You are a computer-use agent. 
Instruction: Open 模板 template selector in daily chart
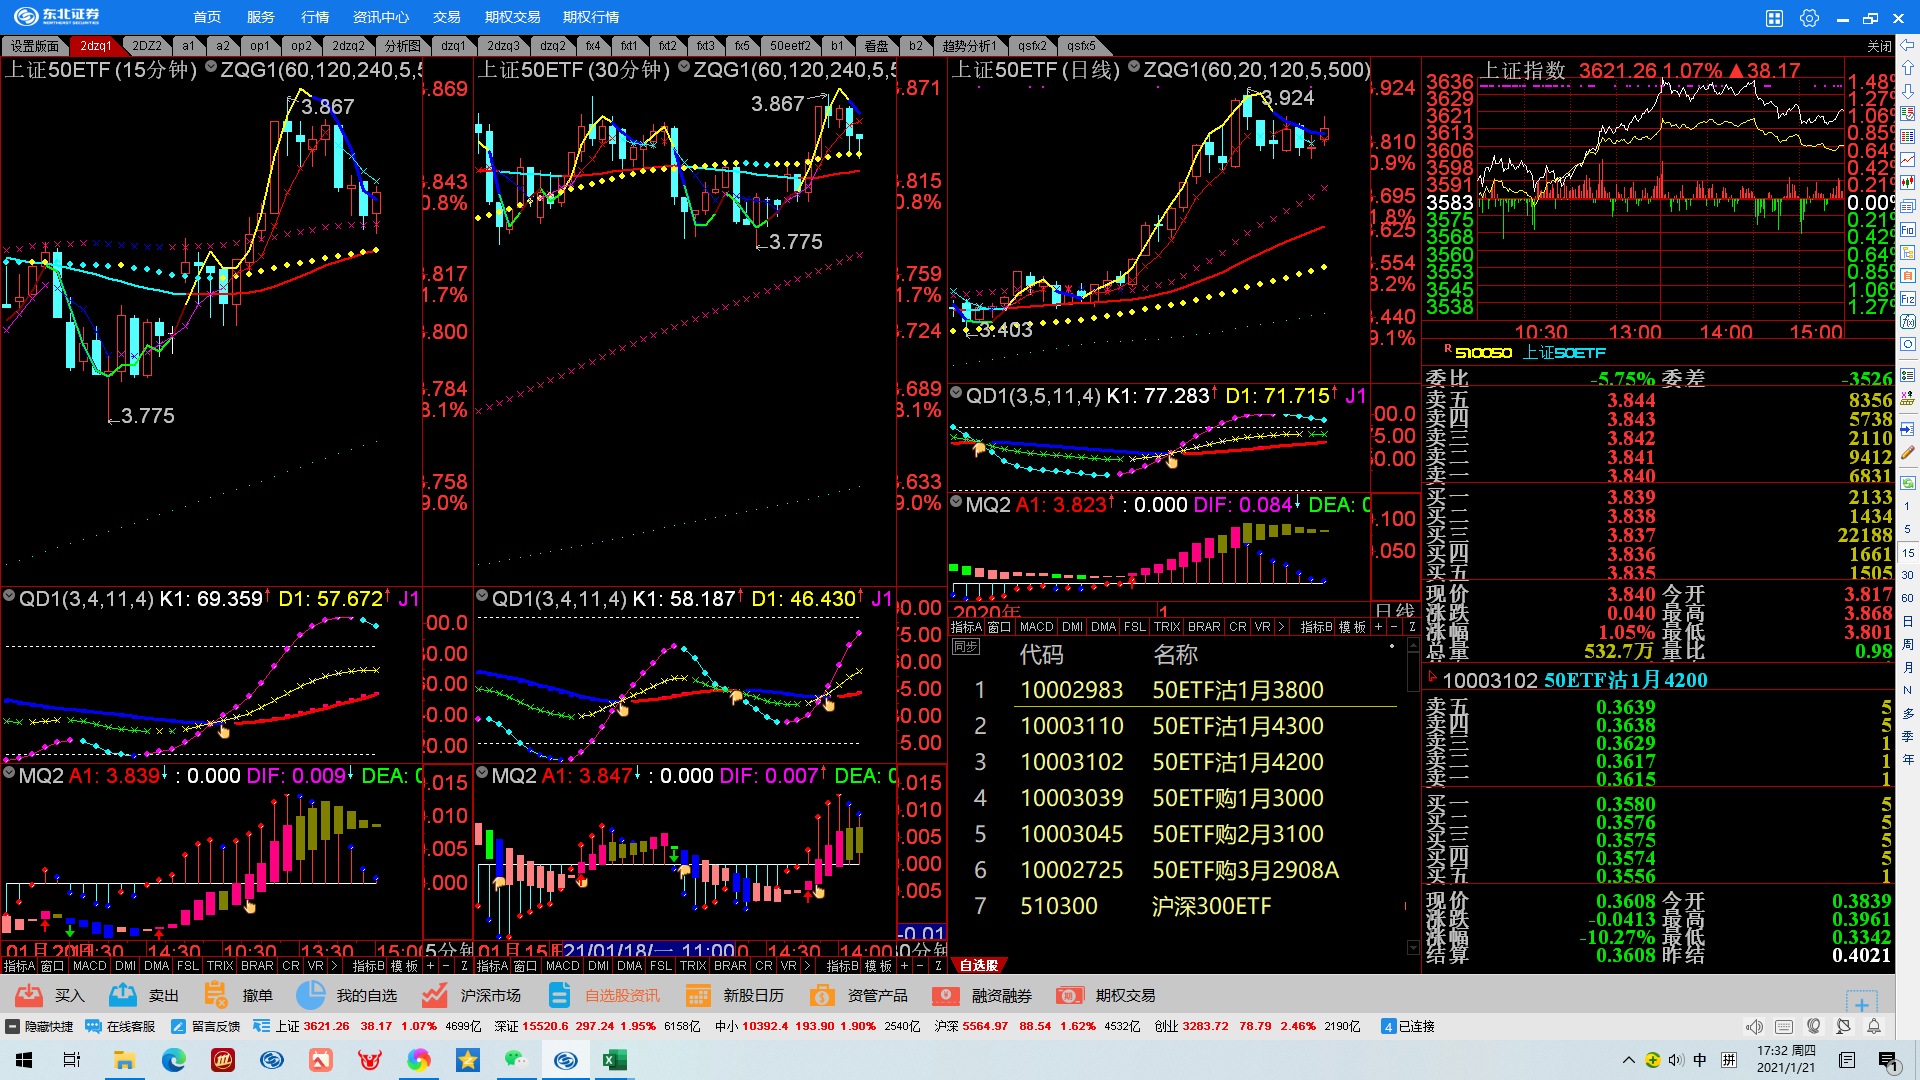1352,627
